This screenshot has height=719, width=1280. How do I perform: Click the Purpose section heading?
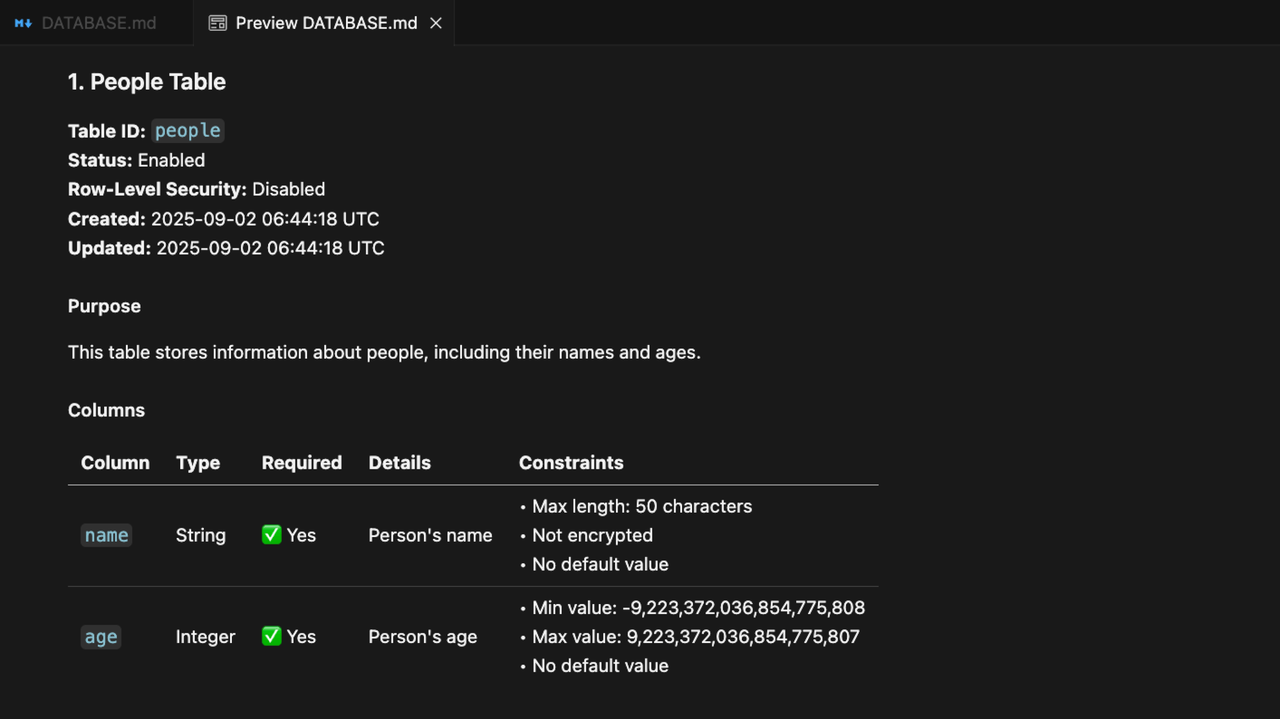(104, 306)
